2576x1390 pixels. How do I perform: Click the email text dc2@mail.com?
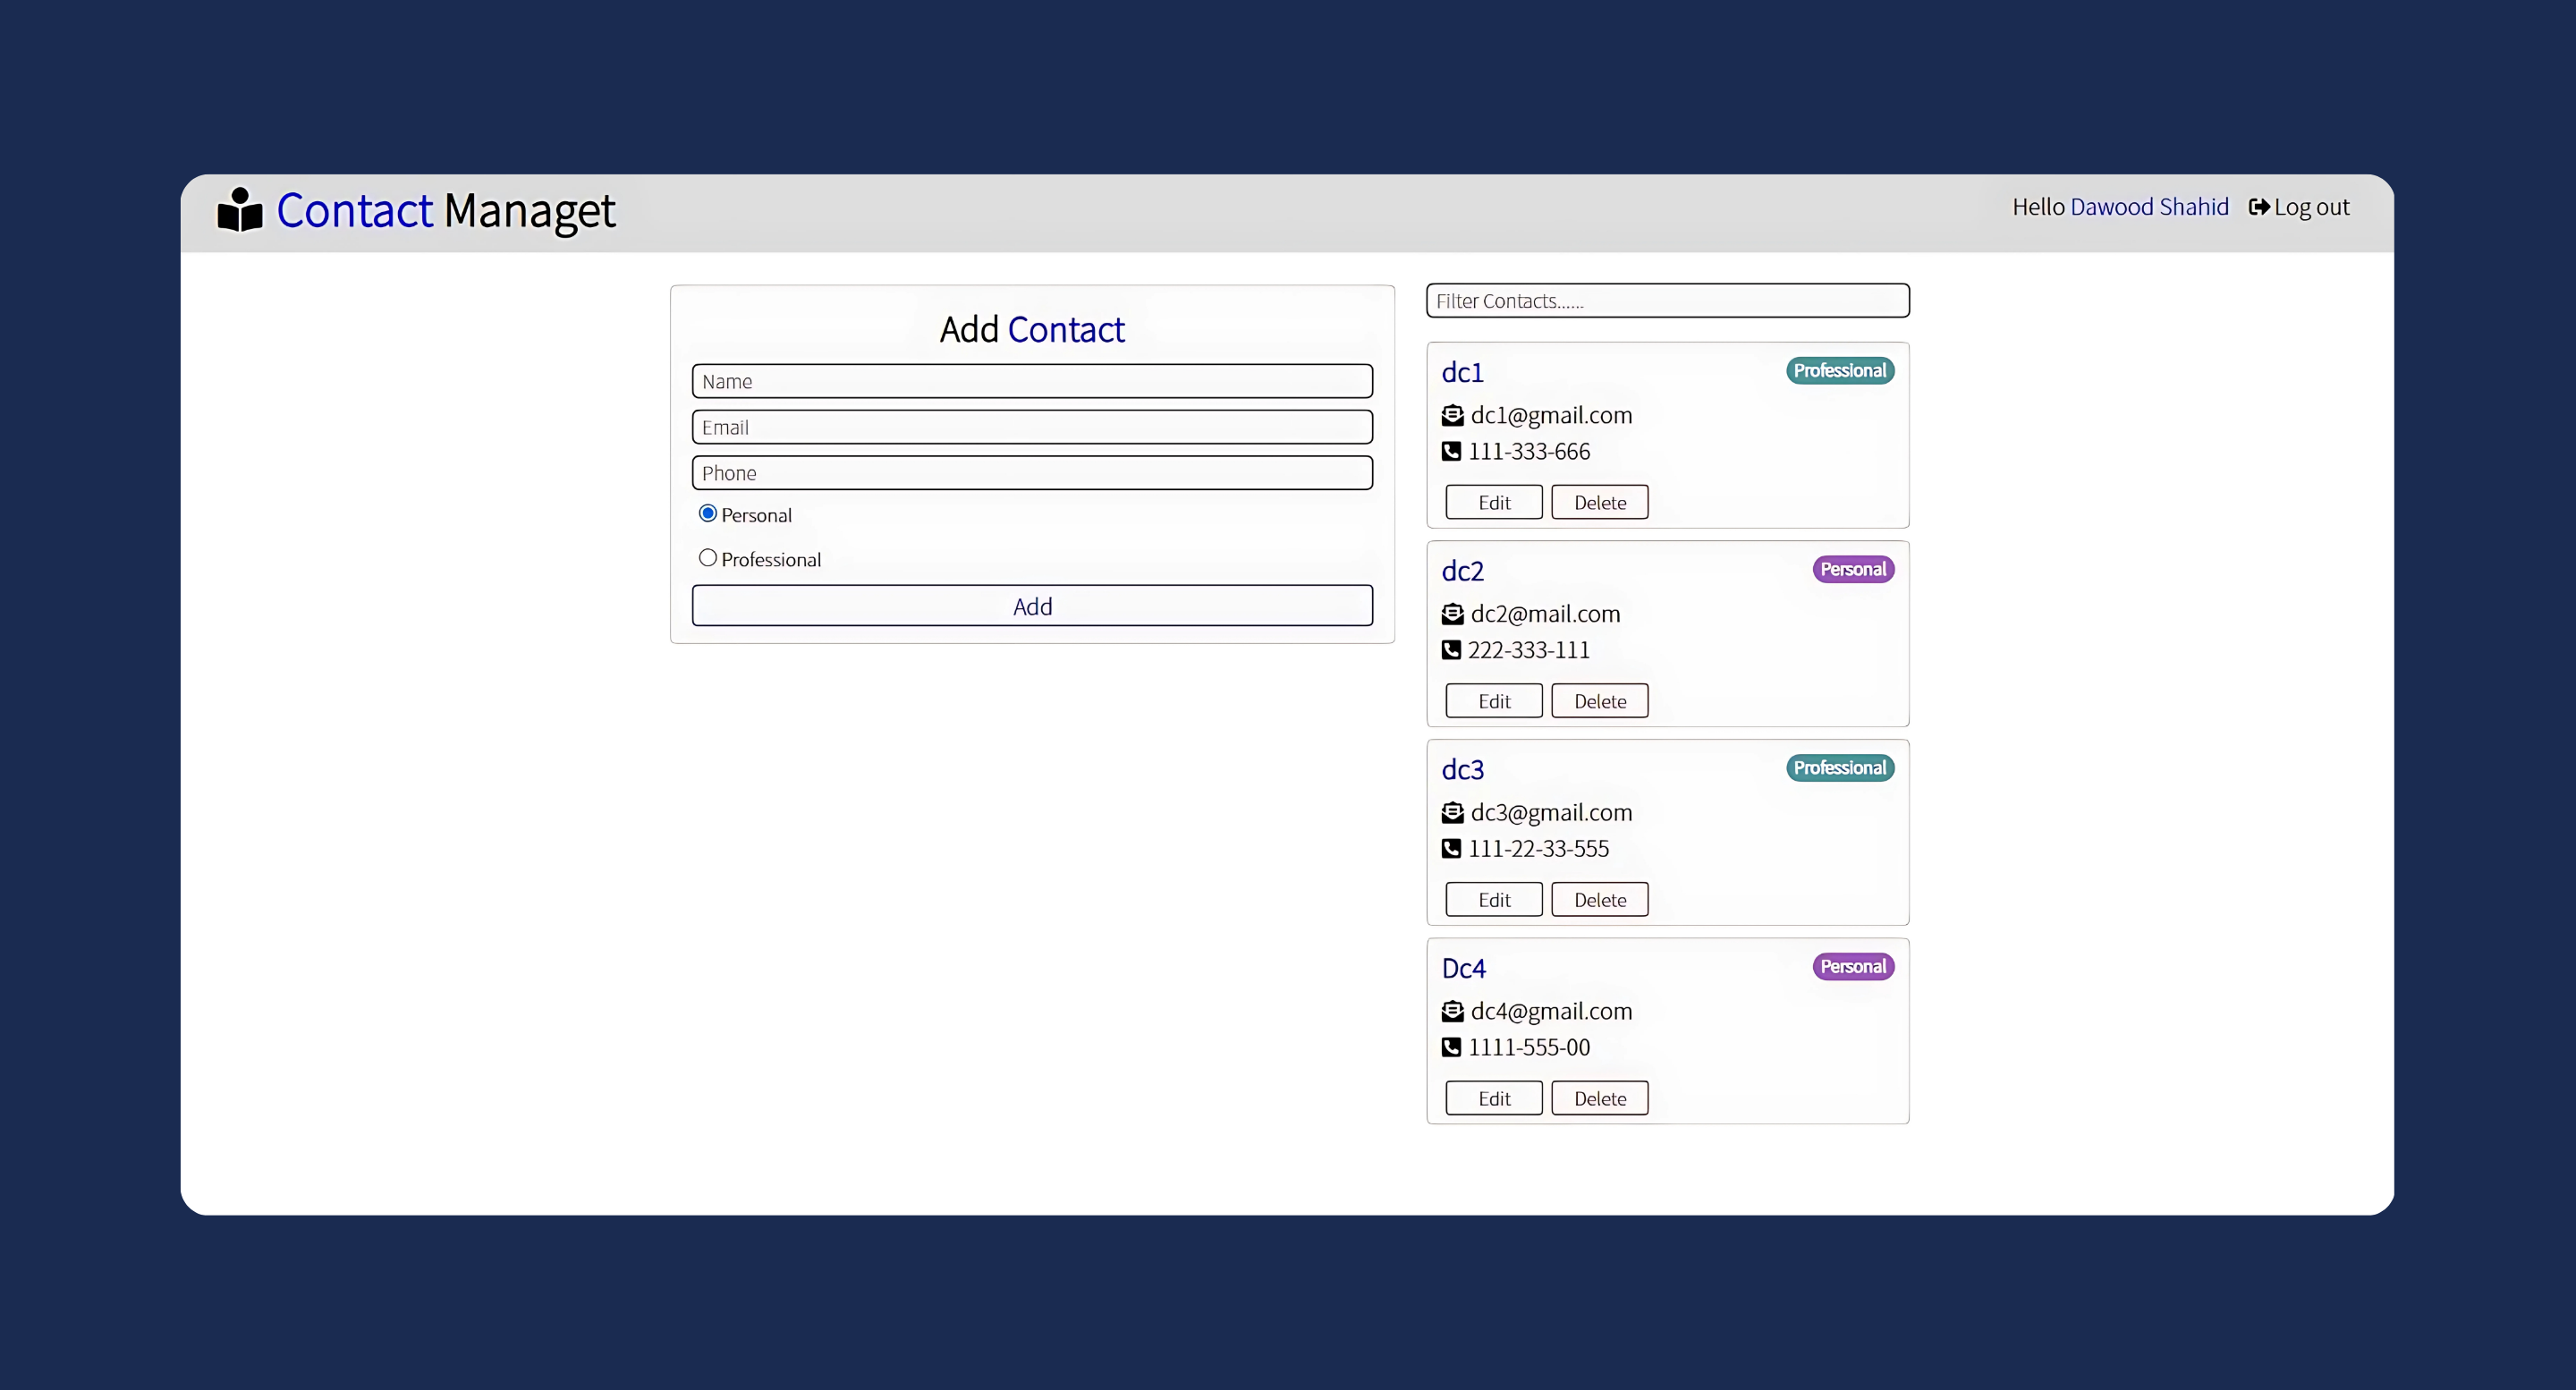coord(1545,614)
